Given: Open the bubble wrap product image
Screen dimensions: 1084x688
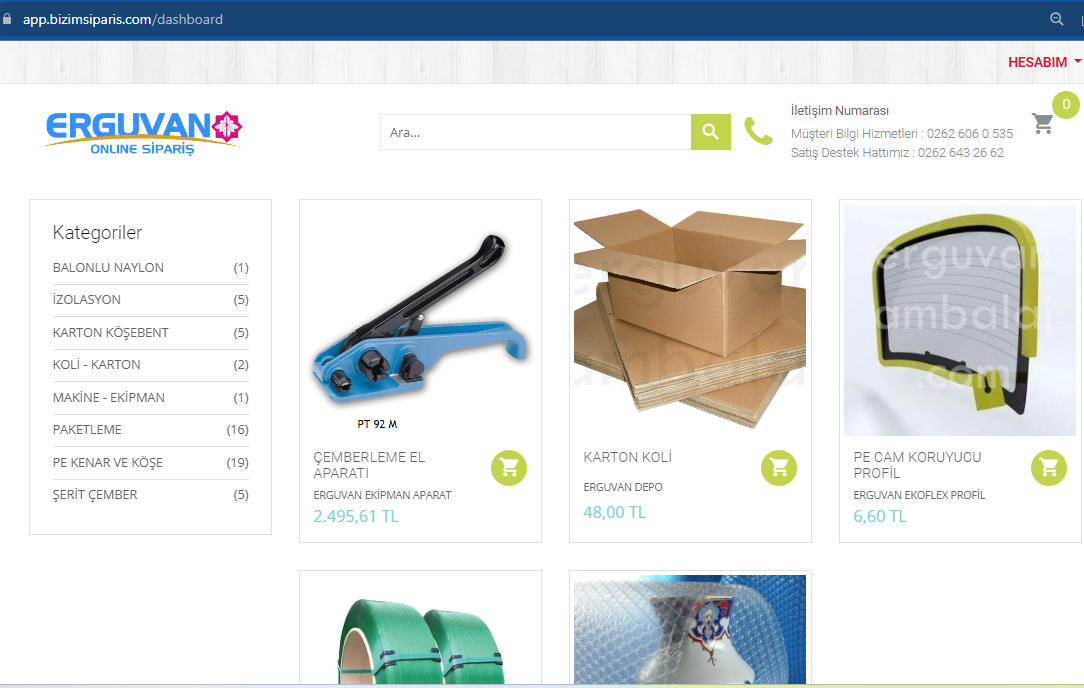Looking at the screenshot, I should [690, 630].
